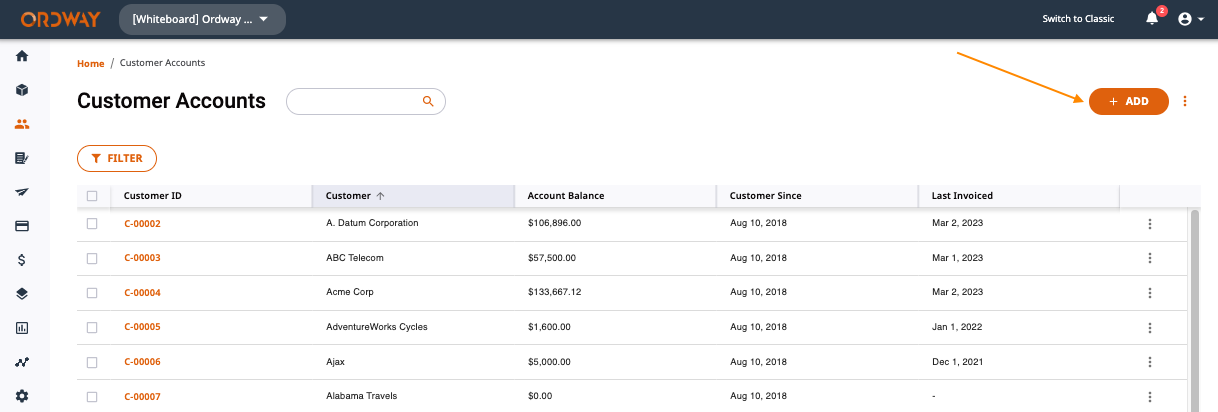The image size is (1218, 412).
Task: Open Settings gear icon in sidebar
Action: point(22,396)
